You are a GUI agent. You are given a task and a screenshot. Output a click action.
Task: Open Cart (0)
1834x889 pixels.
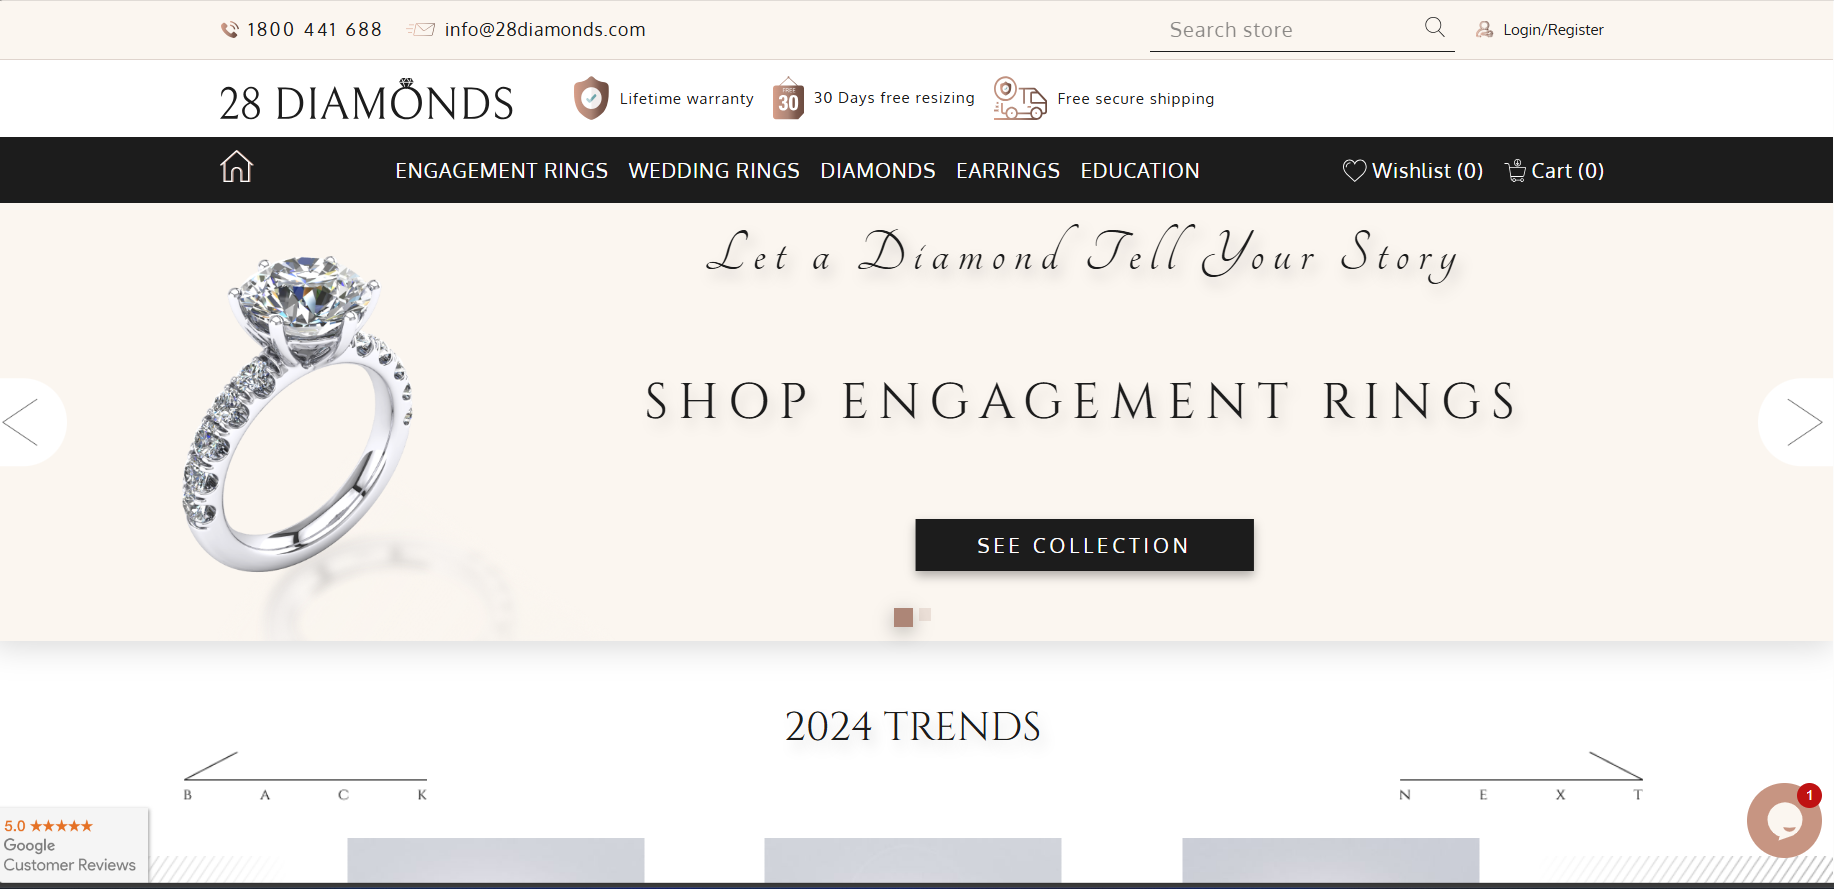pos(1567,171)
